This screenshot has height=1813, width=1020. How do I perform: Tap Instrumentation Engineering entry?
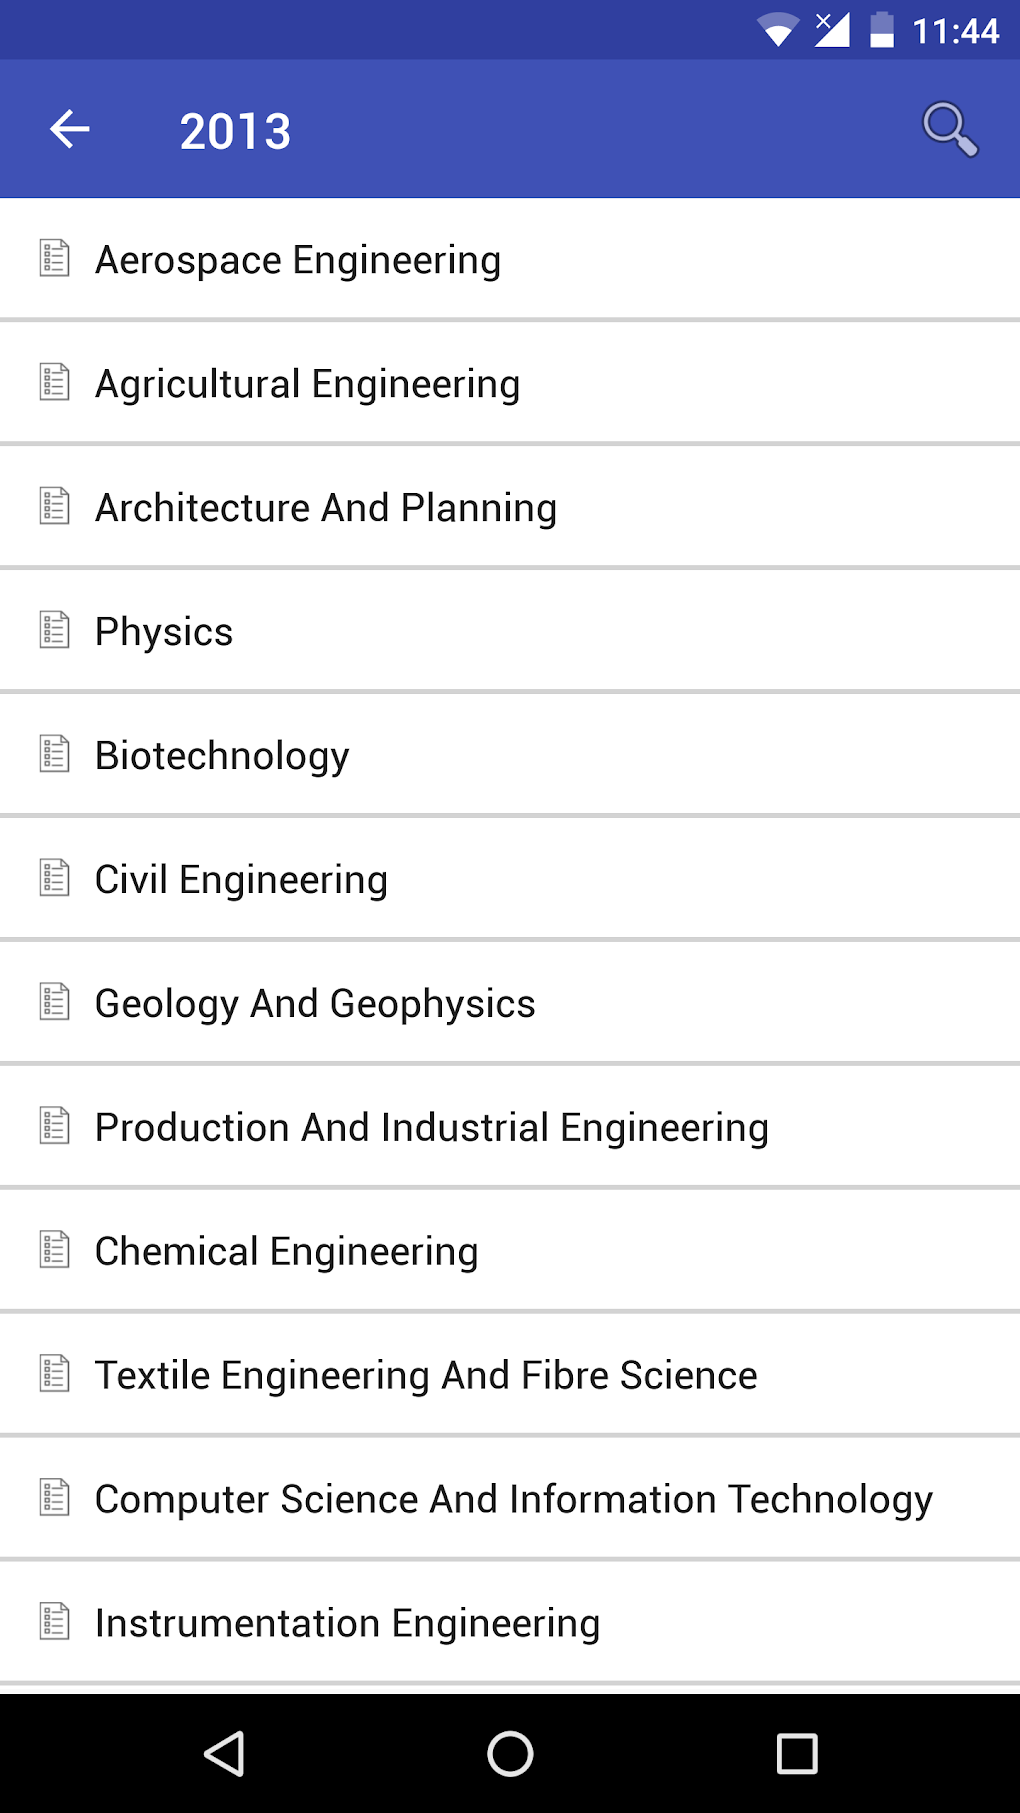coord(347,1624)
